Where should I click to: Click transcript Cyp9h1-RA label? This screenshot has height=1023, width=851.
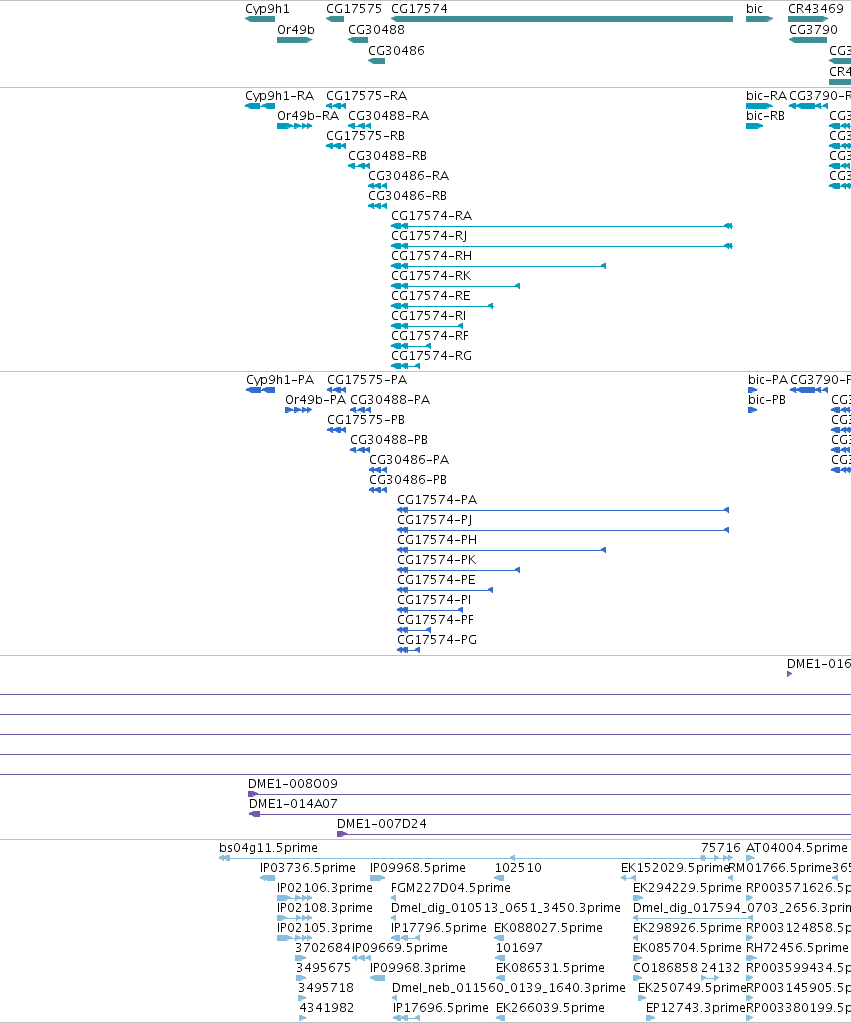tap(279, 96)
